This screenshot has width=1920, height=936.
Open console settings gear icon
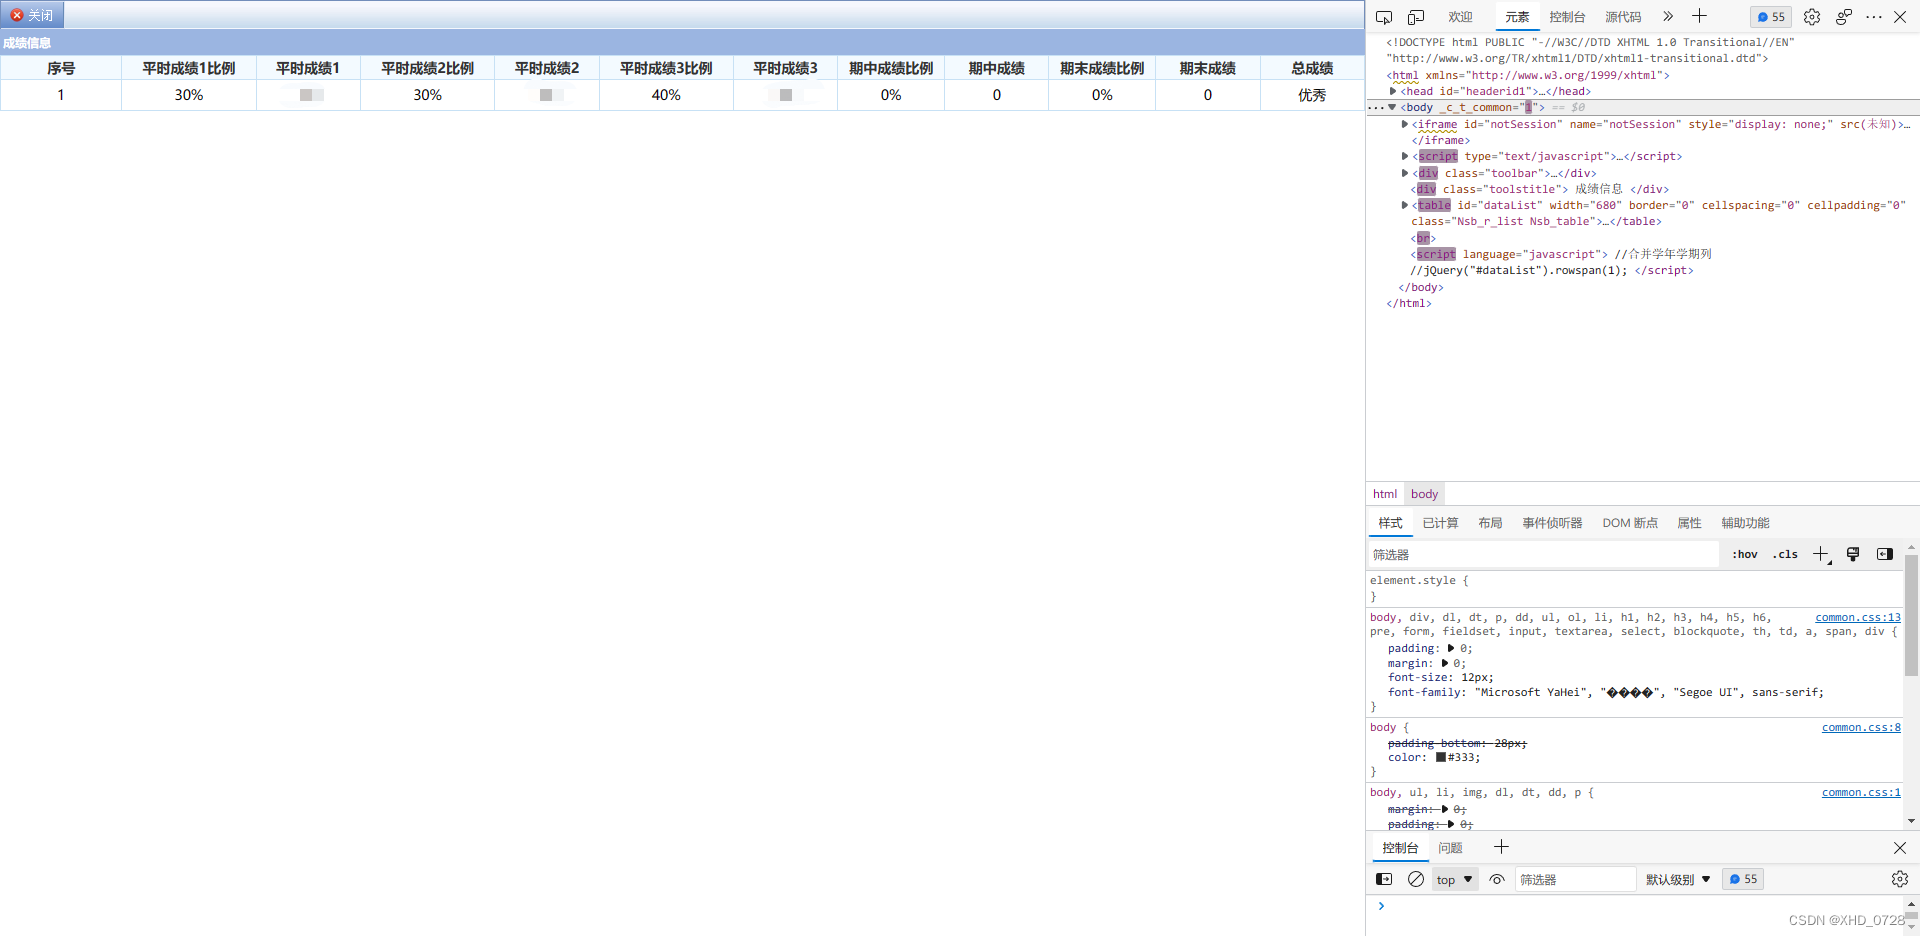point(1900,879)
